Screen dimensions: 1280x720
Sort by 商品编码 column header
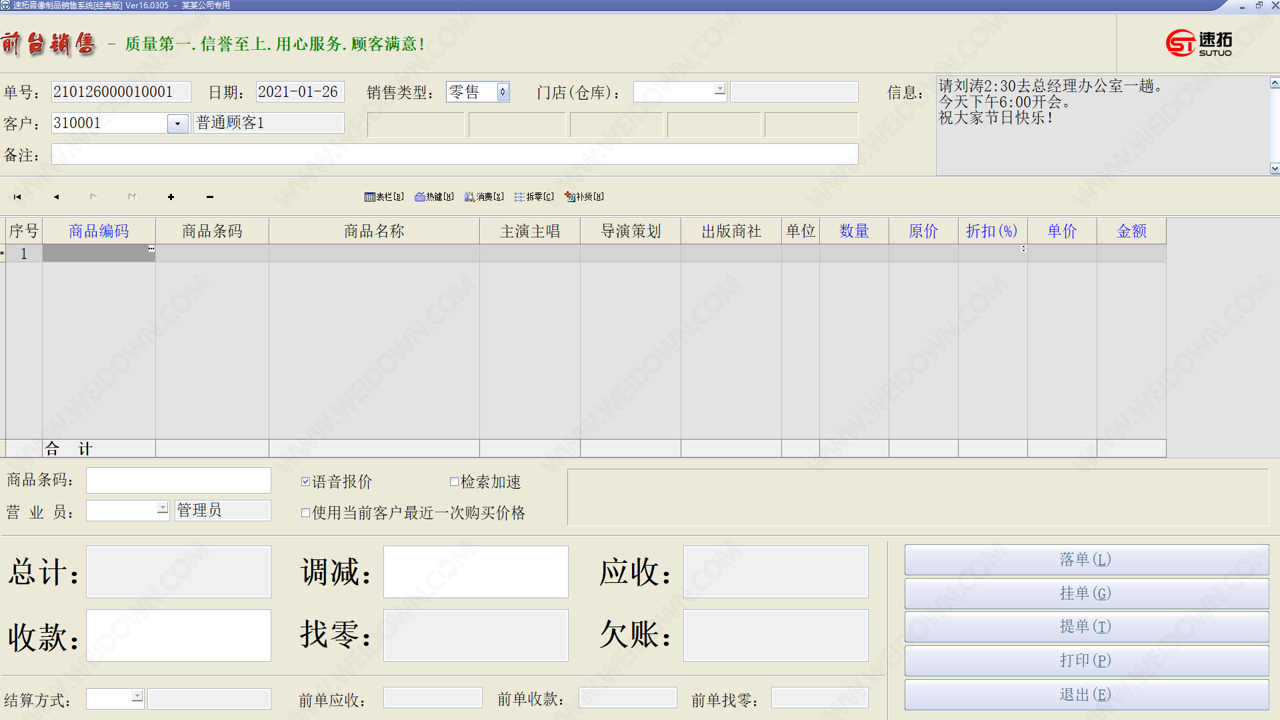99,231
